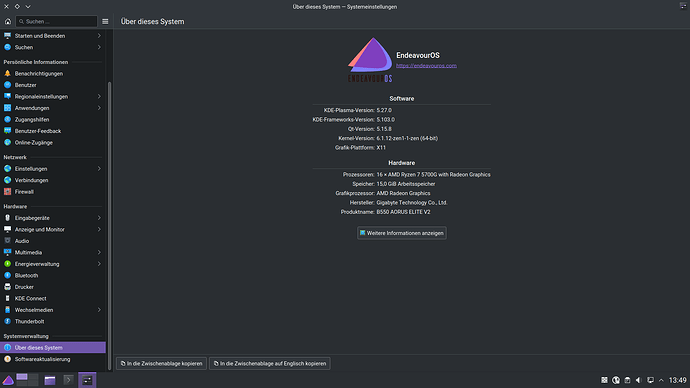Expand the Regionaleinstellungen chevron
The width and height of the screenshot is (690, 388).
[99, 96]
